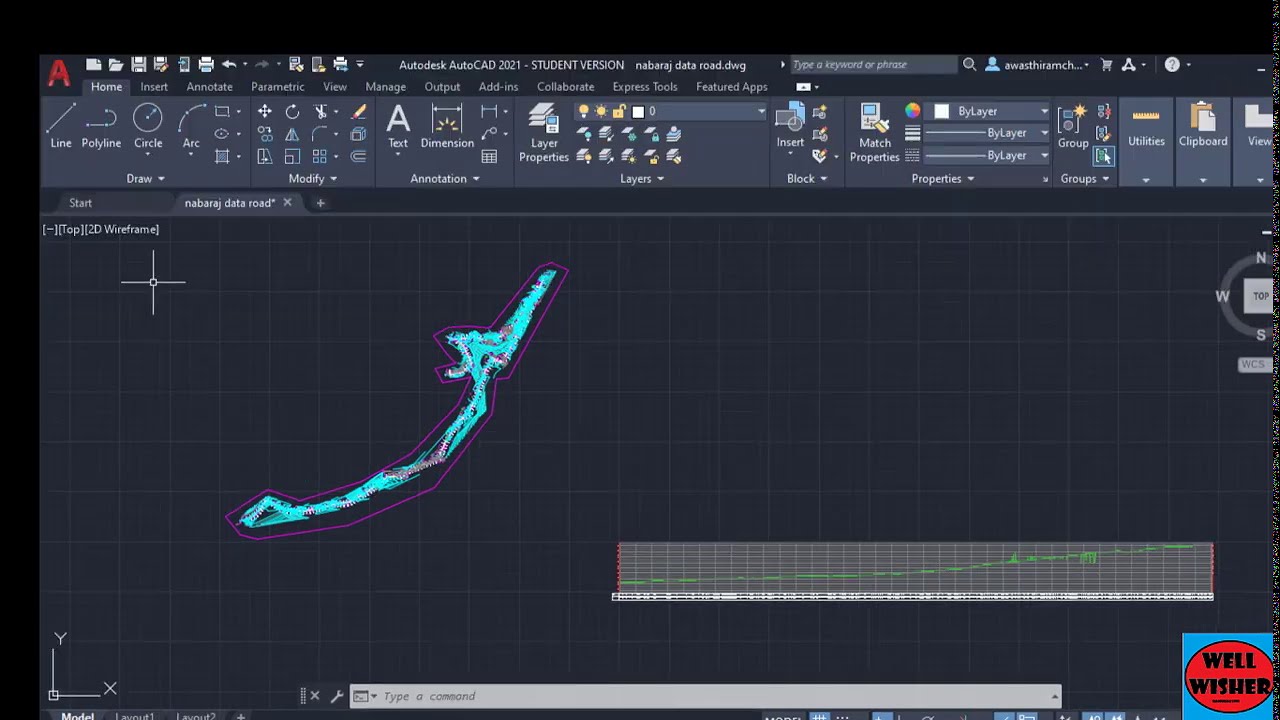Toggle current layer freeze sun icon
This screenshot has height=720, width=1280.
click(x=602, y=111)
